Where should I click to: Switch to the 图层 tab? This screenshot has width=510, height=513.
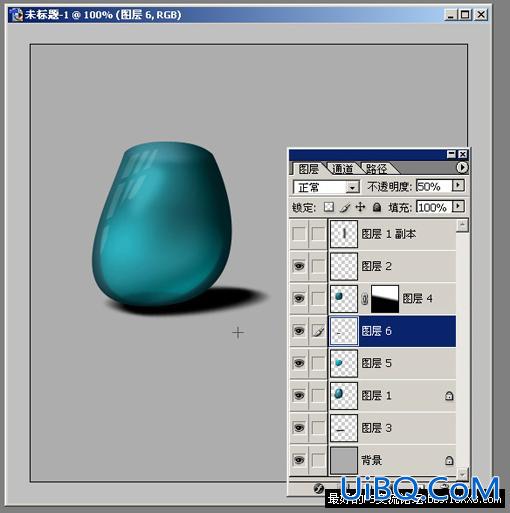pos(308,169)
